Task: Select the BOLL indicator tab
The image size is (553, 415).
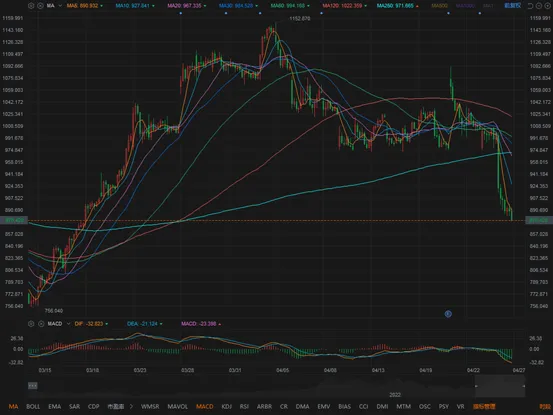Action: [33, 406]
